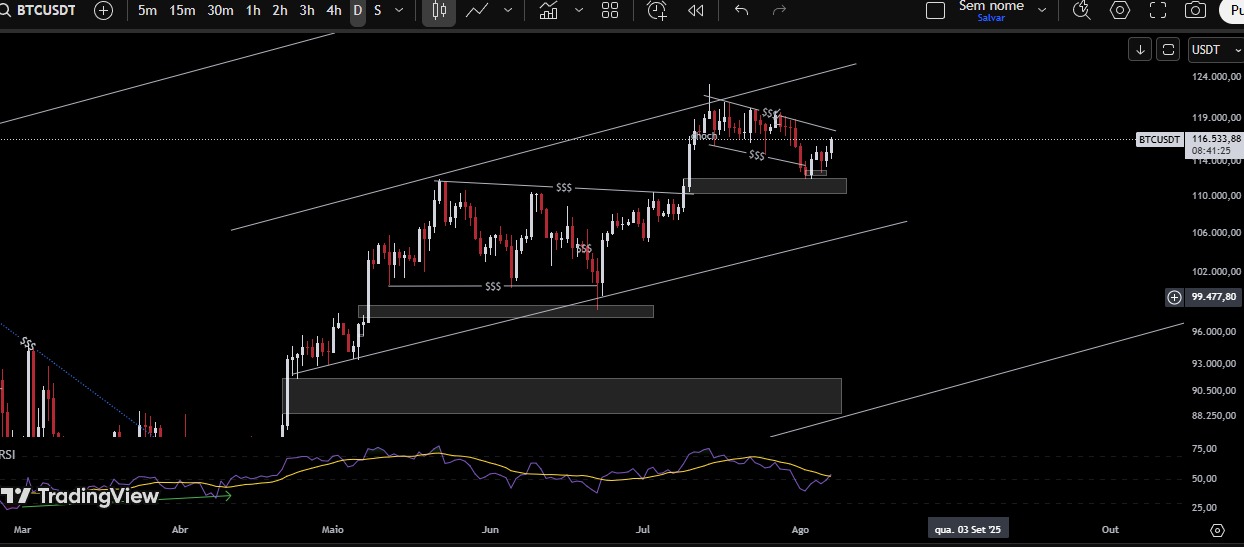This screenshot has width=1244, height=547.
Task: Select the daily D timeframe
Action: point(358,11)
